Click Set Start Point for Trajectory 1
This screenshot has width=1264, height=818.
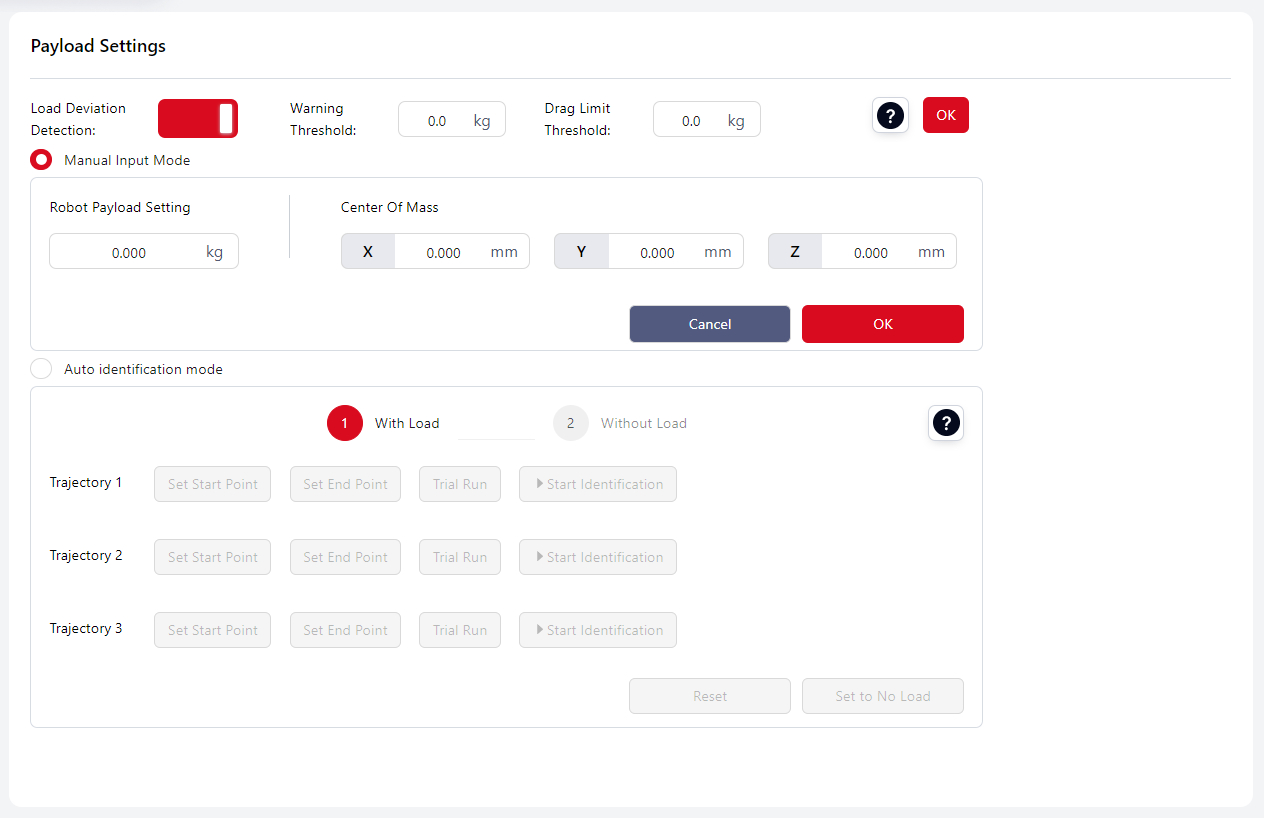212,484
